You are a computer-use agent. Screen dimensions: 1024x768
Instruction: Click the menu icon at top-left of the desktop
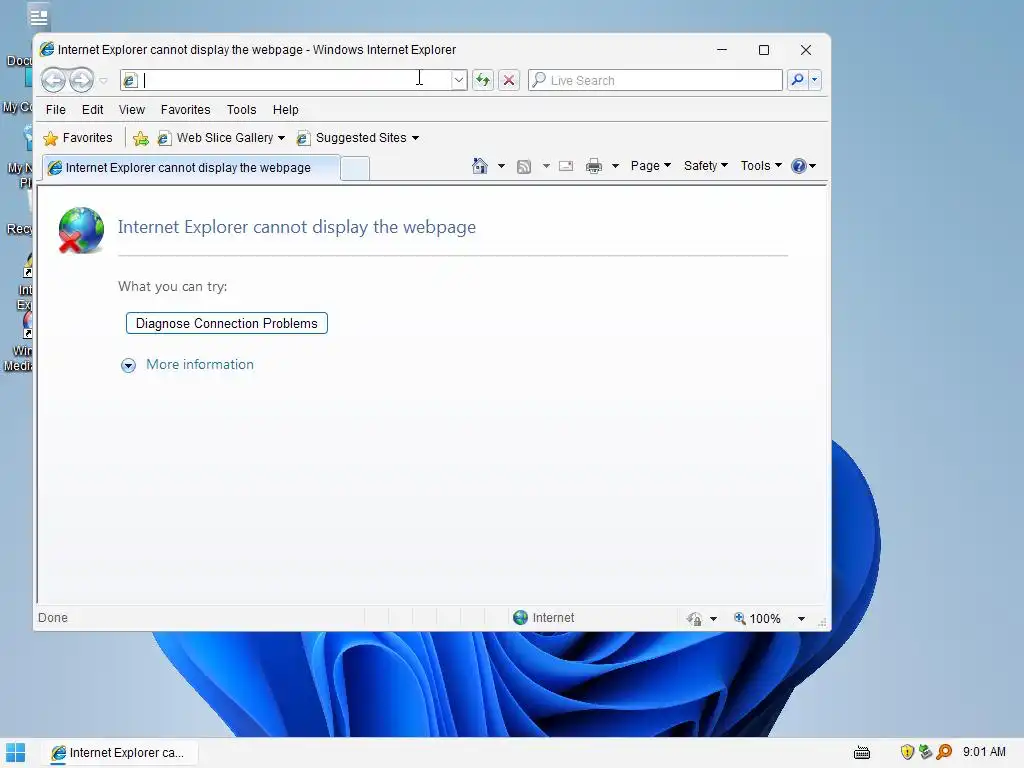(x=39, y=16)
